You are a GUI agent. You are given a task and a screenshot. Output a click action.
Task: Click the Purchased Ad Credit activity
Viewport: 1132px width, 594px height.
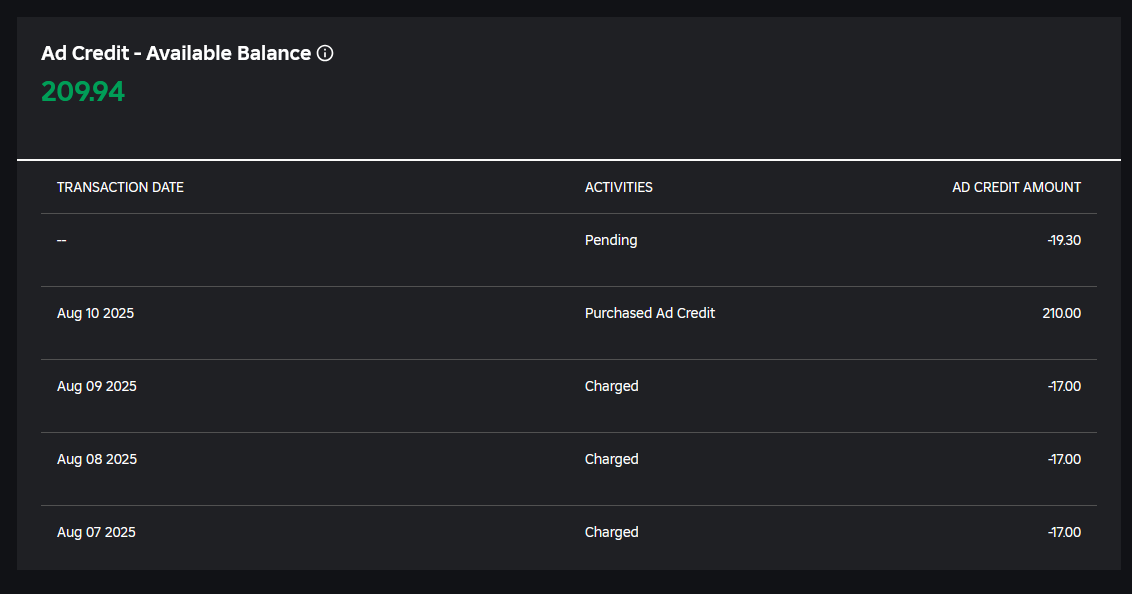(650, 313)
